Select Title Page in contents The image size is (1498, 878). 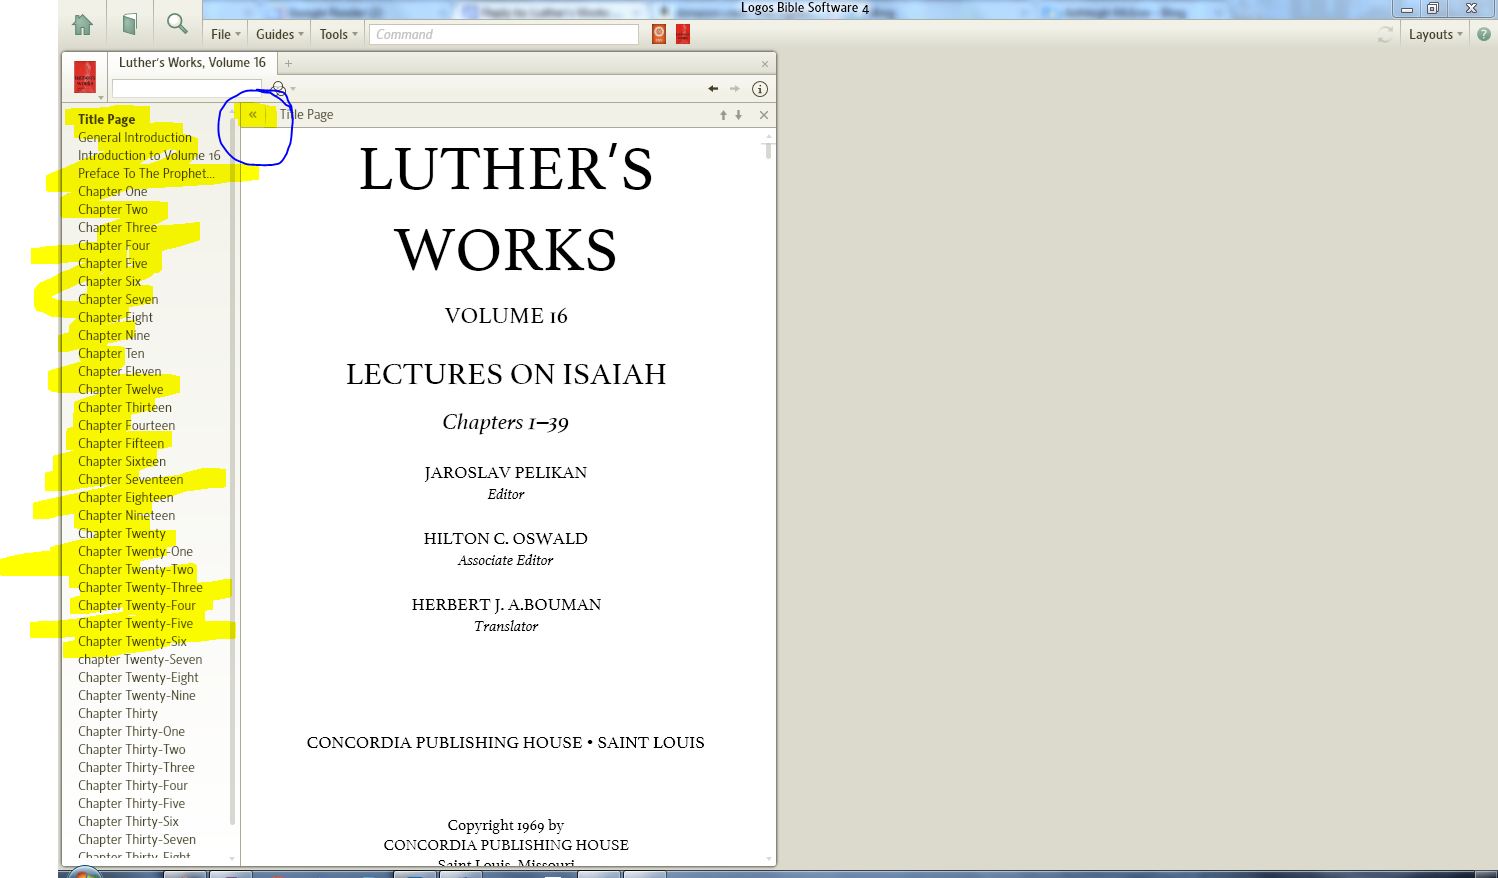click(x=106, y=119)
